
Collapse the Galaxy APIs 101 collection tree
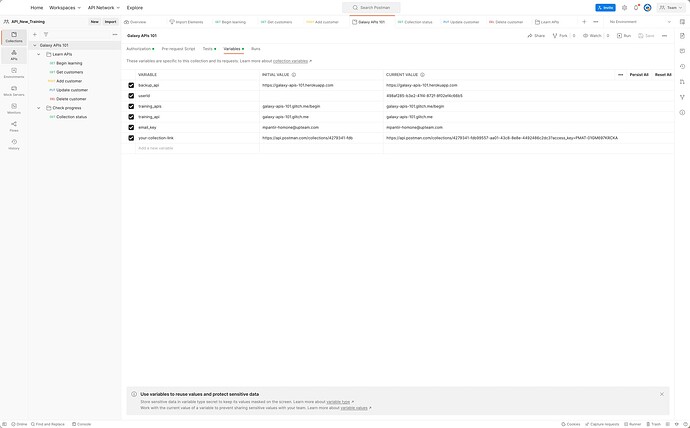point(35,45)
